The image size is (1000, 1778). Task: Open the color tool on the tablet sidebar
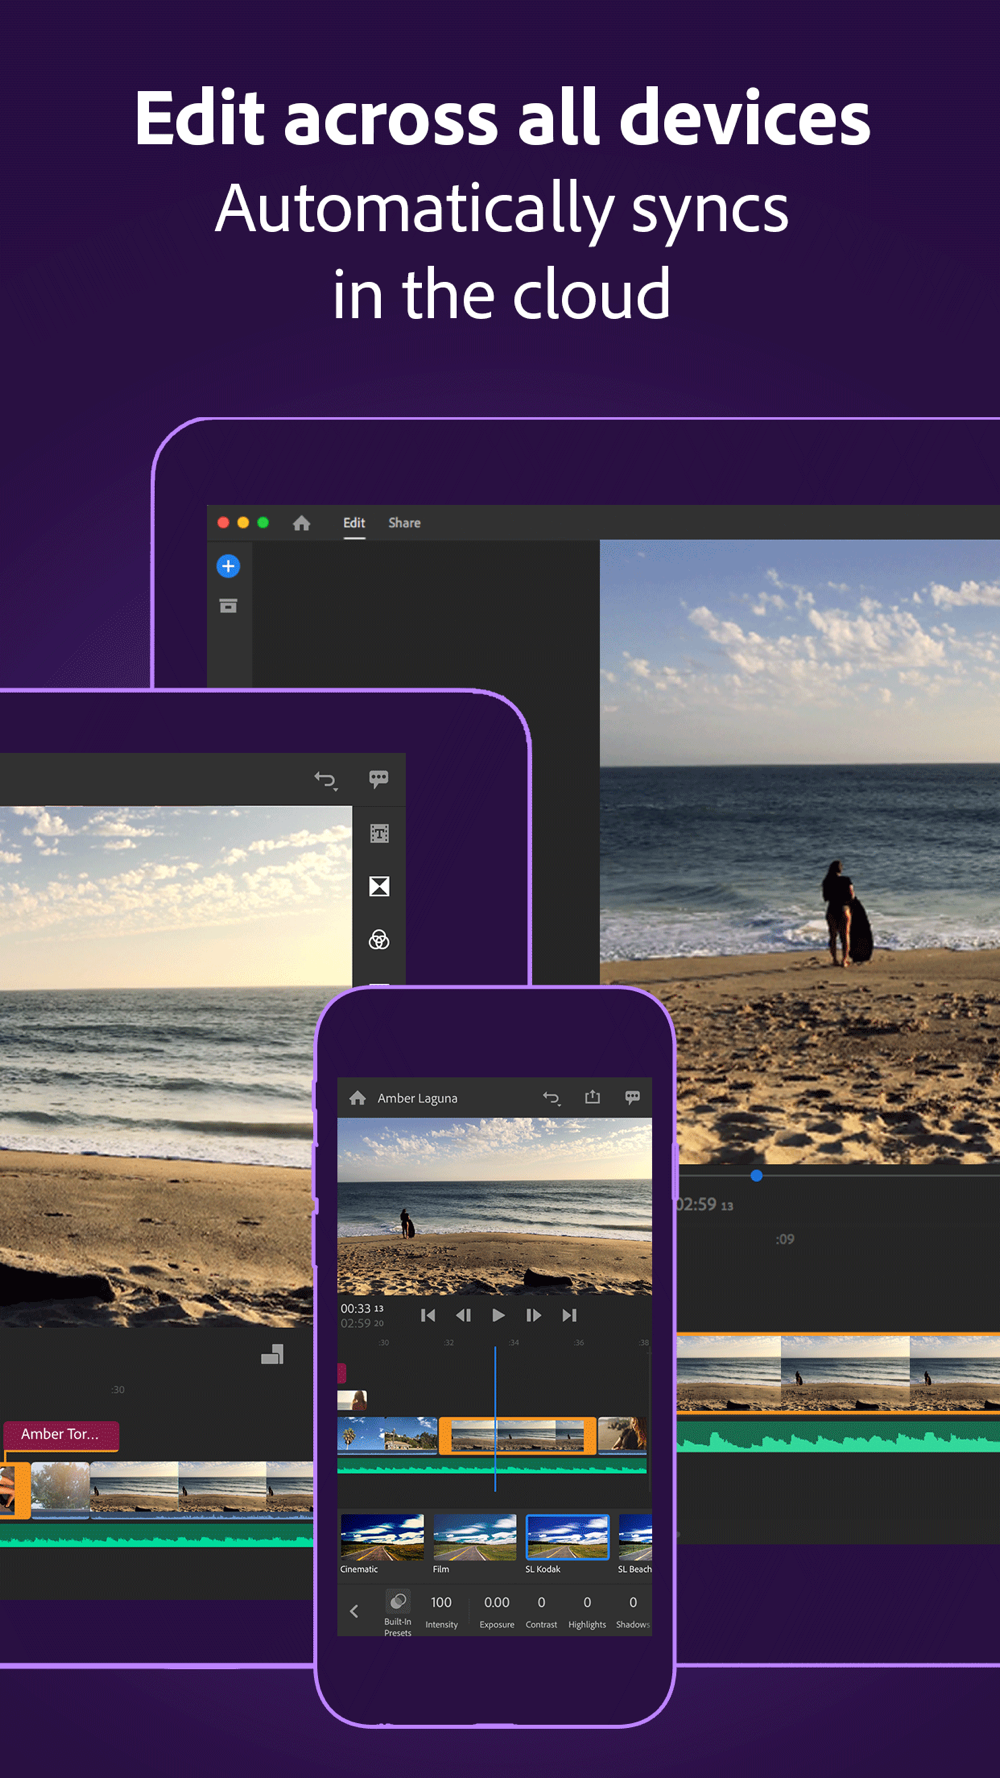(379, 940)
